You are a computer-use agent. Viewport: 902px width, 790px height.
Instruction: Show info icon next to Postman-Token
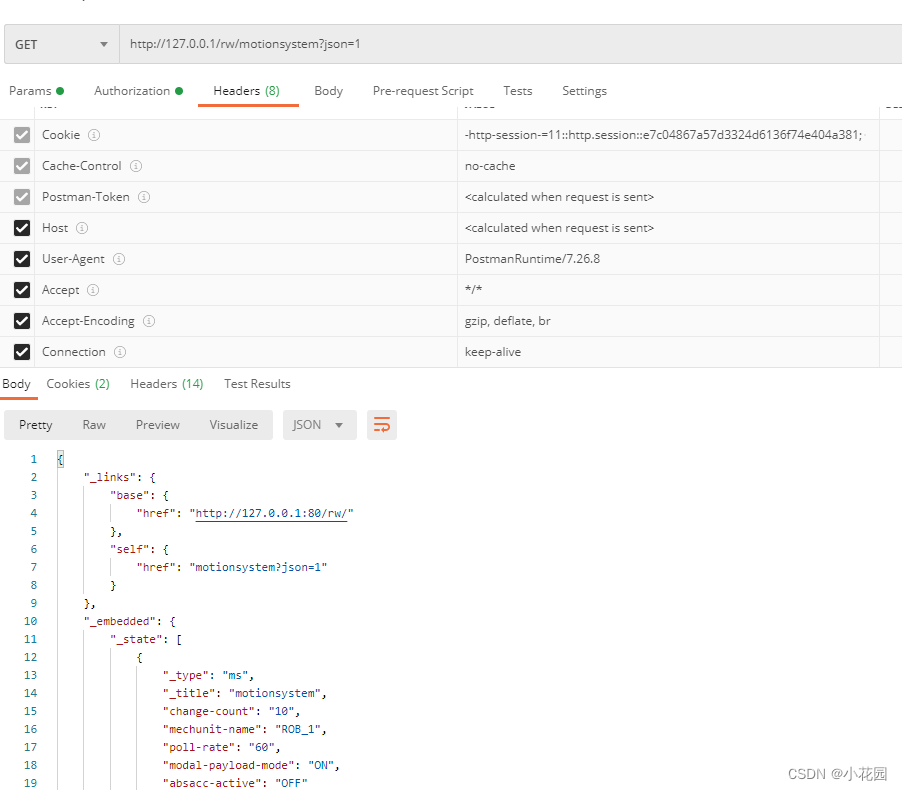(x=144, y=197)
